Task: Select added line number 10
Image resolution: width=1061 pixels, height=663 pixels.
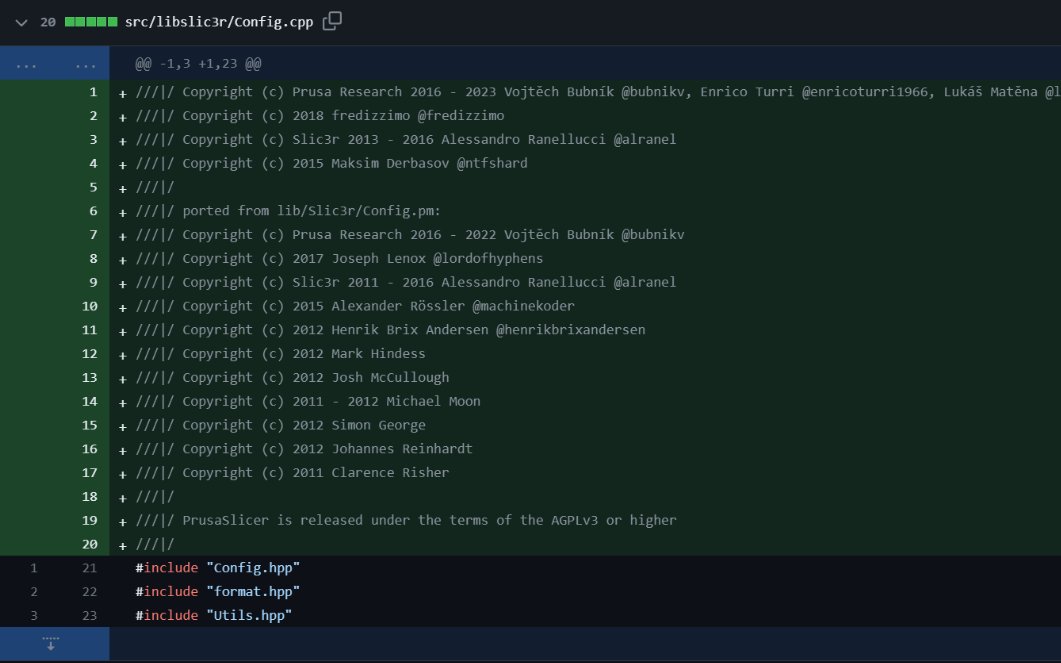Action: [89, 306]
